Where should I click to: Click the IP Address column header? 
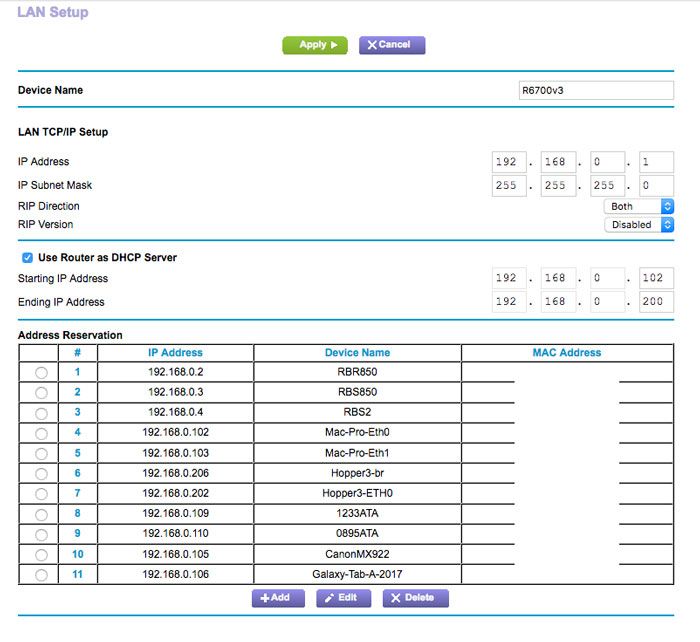(175, 353)
